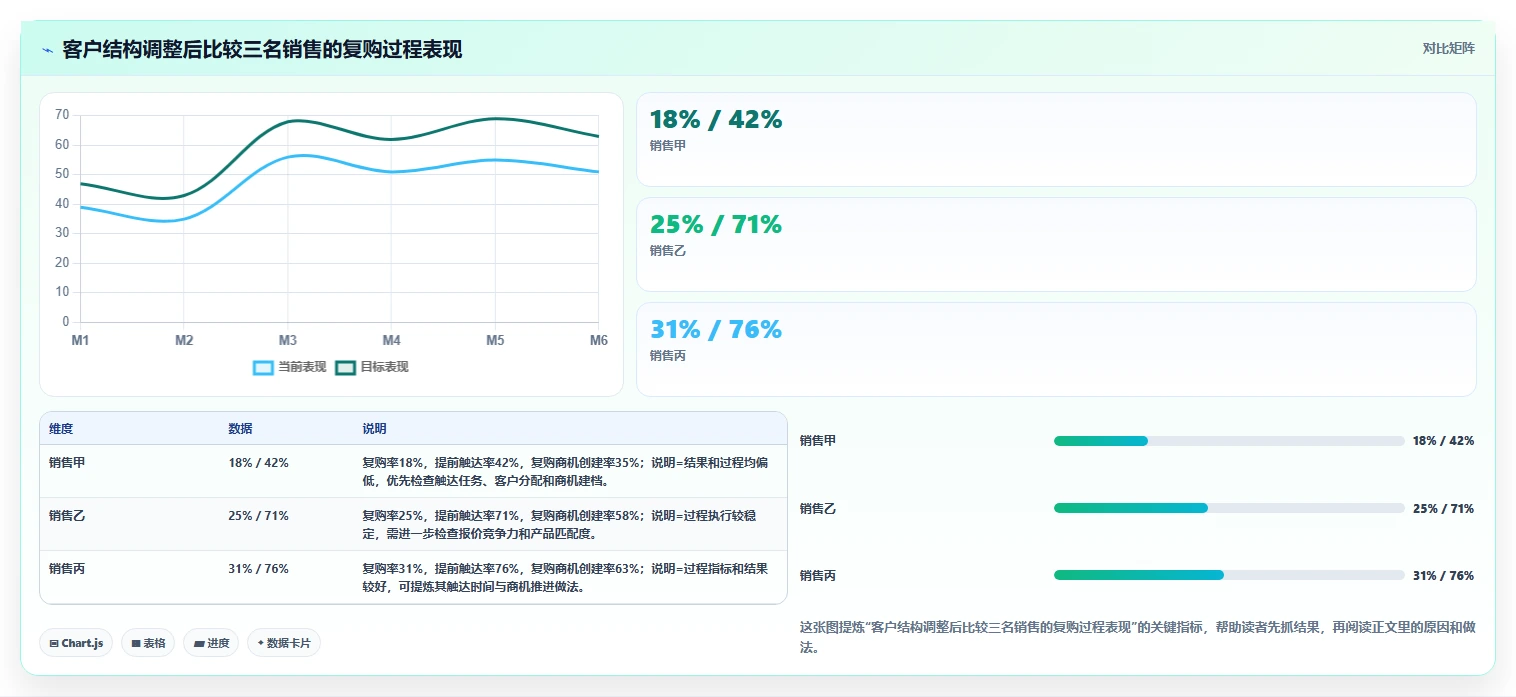The image size is (1516, 697).
Task: Click the 销售甲 cell in table
Action: pos(67,462)
